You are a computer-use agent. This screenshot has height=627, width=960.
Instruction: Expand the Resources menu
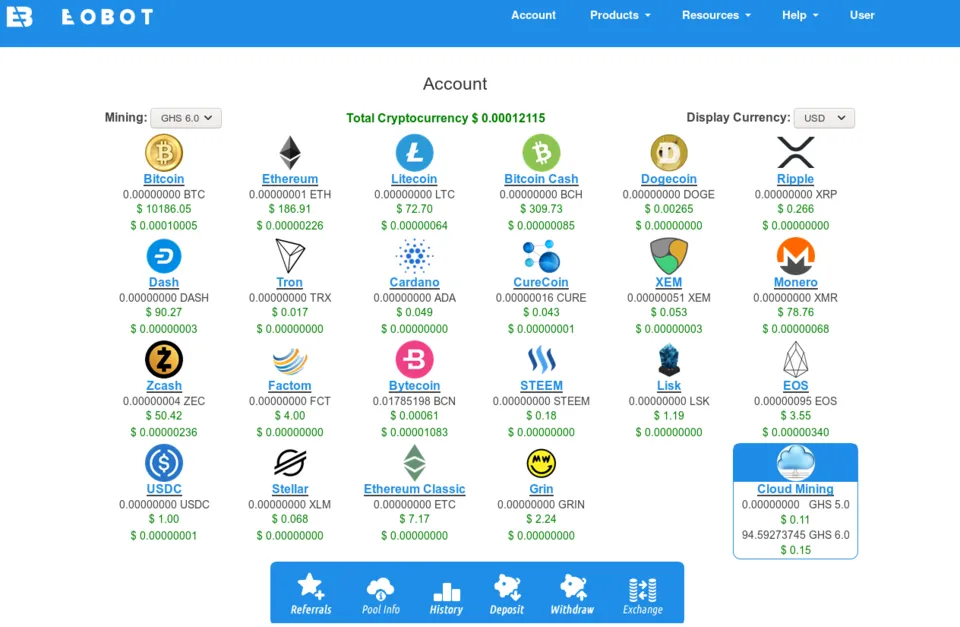[x=716, y=15]
